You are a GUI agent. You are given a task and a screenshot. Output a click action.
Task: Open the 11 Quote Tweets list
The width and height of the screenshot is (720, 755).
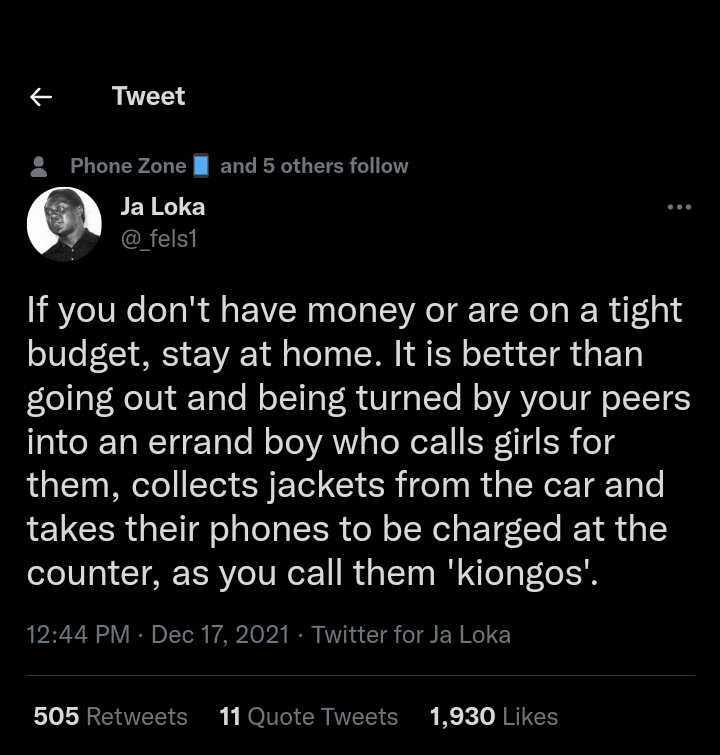coord(308,716)
